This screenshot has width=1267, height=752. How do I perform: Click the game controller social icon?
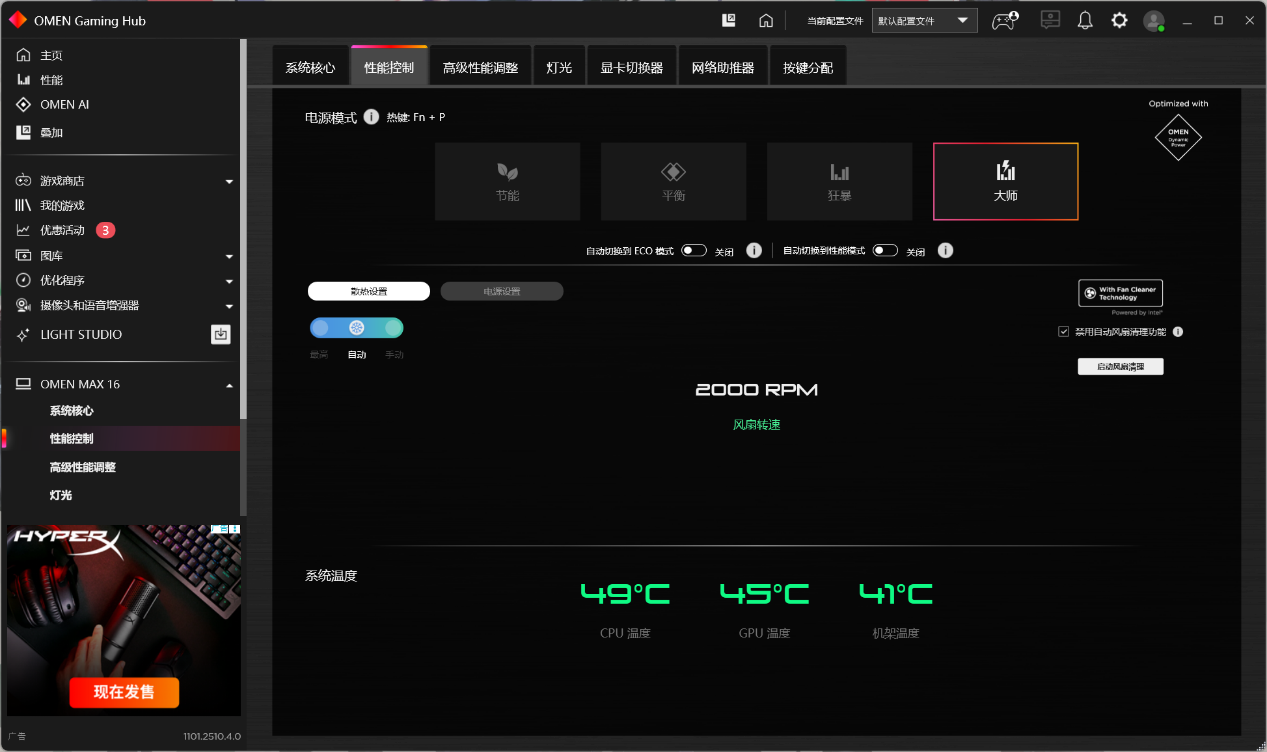[1003, 19]
